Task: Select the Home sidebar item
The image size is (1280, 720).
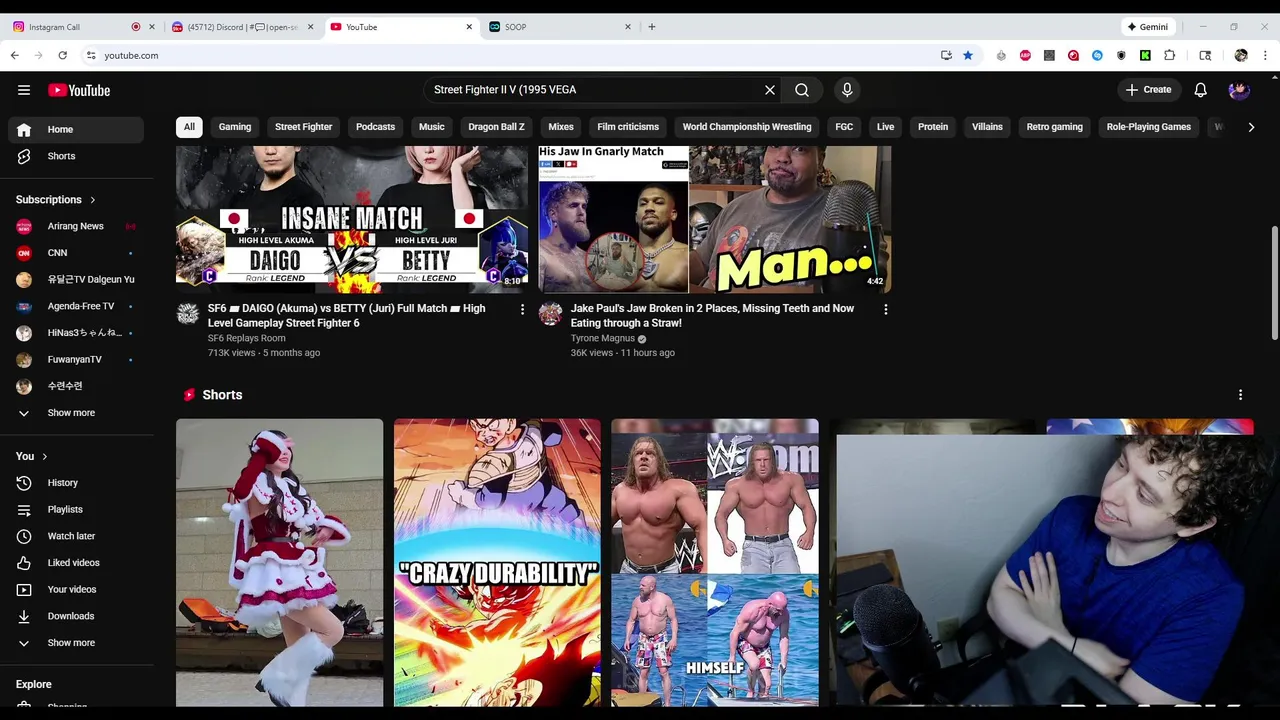Action: [x=76, y=129]
